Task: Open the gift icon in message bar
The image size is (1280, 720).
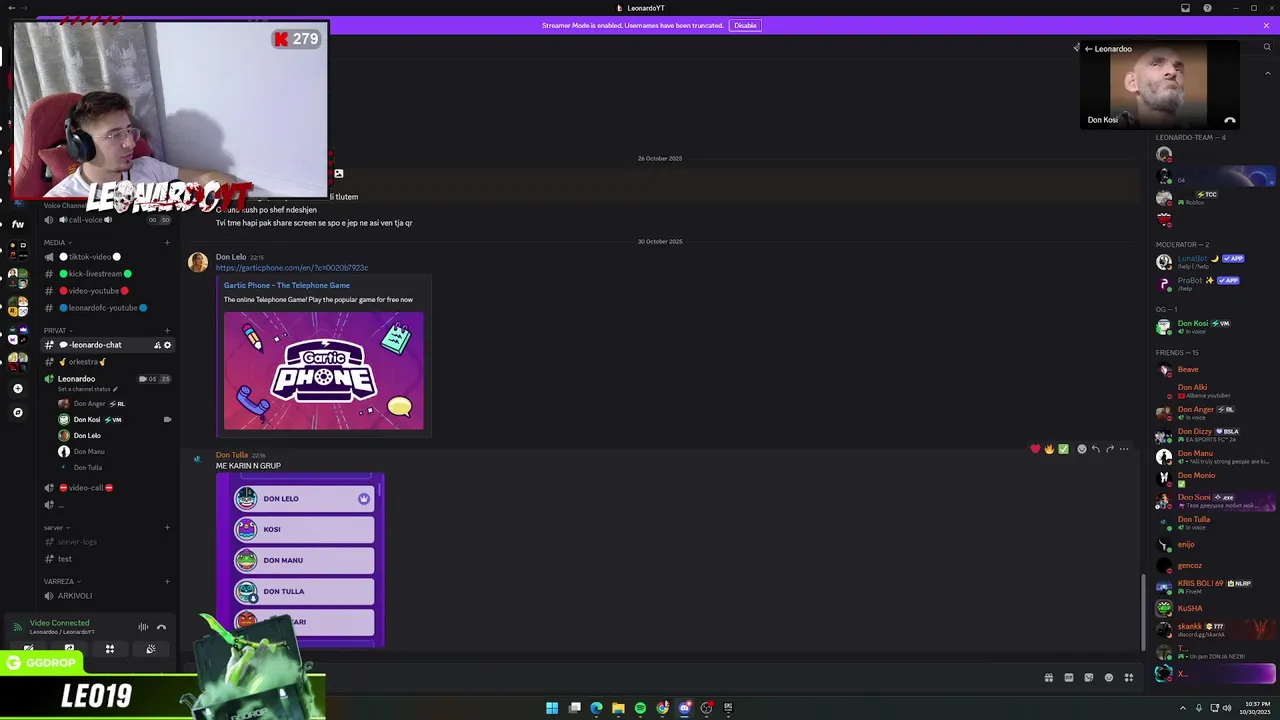Action: [1049, 678]
